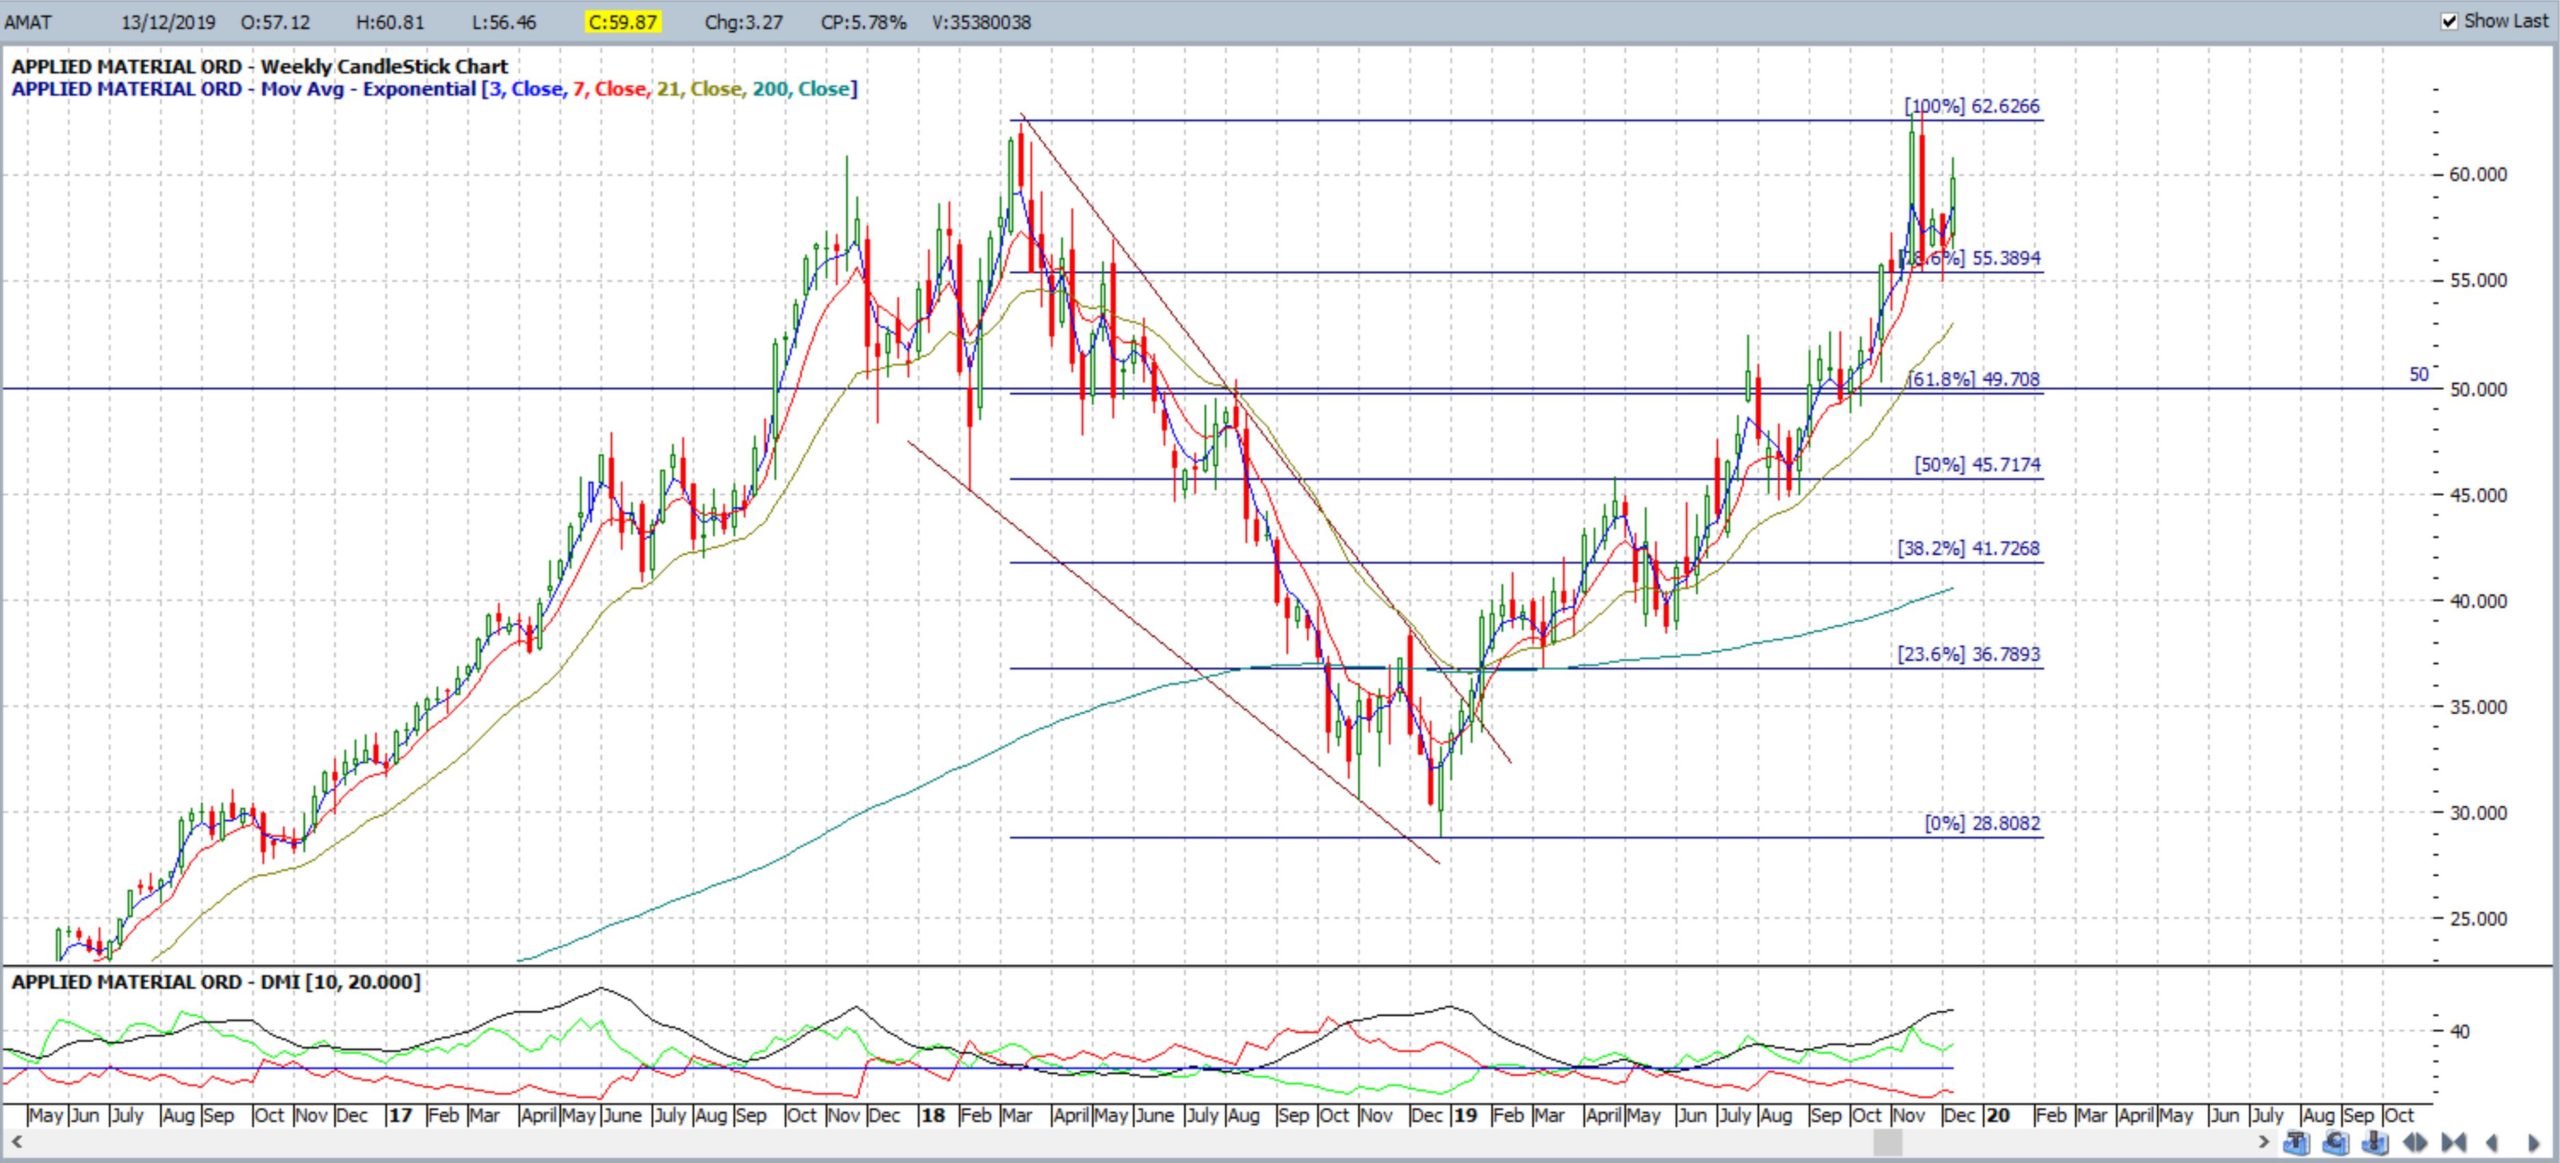
Task: Click the blue 'T' icon in bottom toolbar
Action: pyautogui.click(x=2297, y=1142)
